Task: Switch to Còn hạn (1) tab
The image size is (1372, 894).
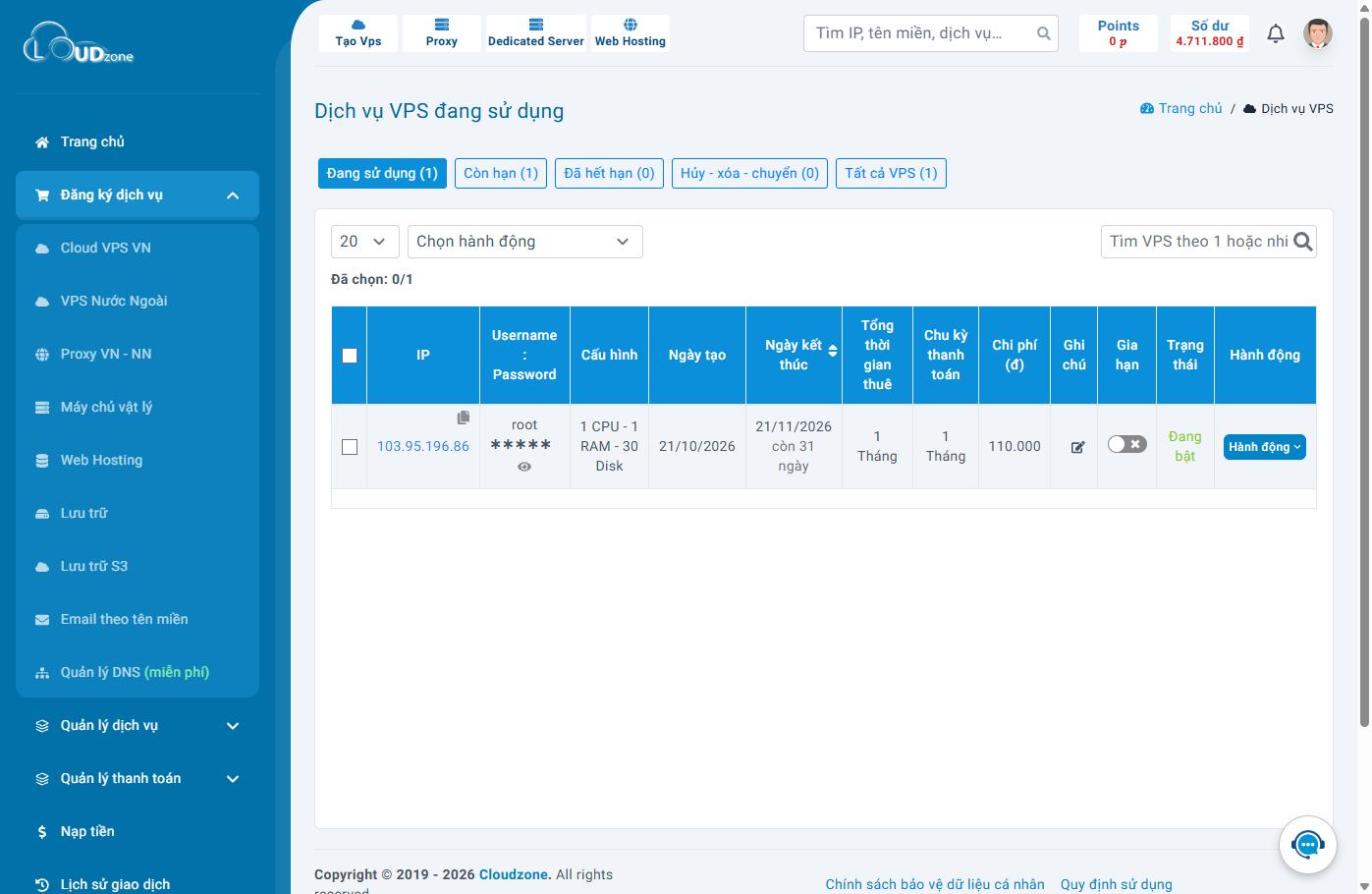Action: click(x=501, y=173)
